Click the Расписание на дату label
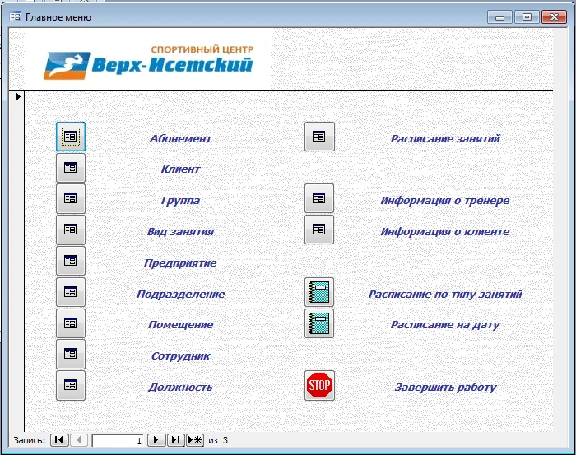 coord(445,325)
